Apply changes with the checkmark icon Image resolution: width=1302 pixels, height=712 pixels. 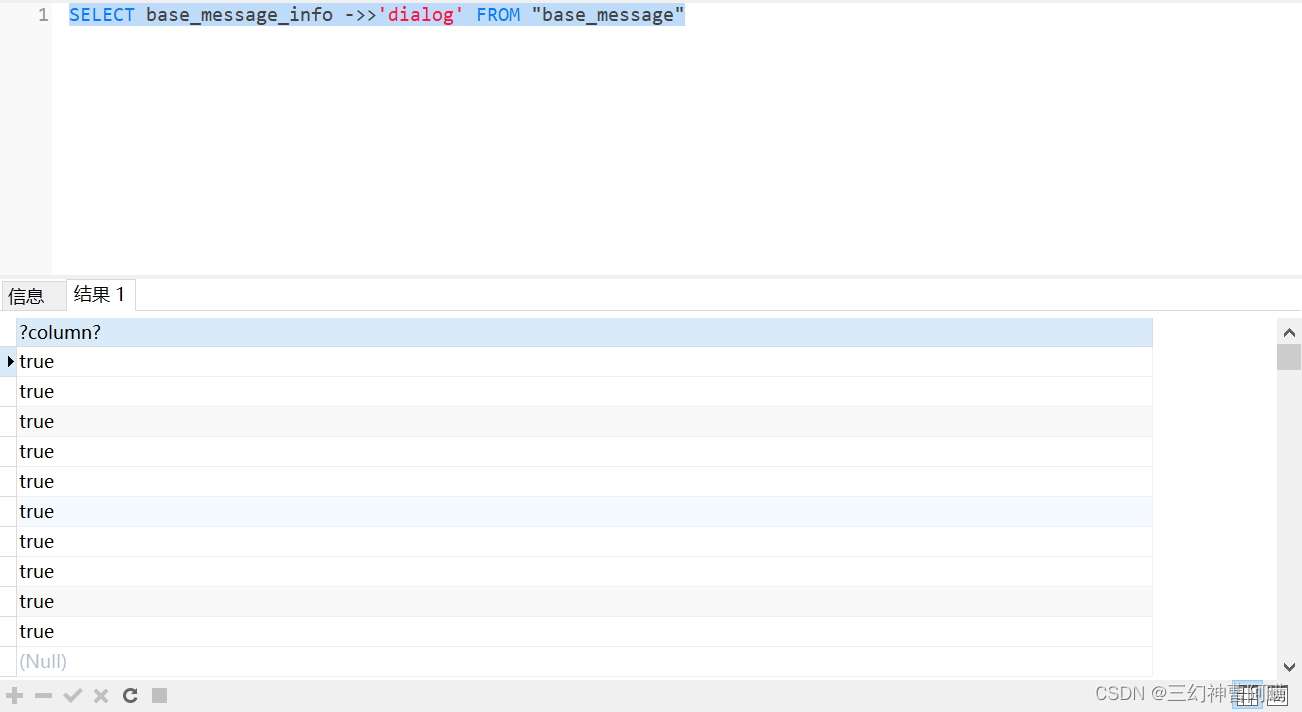coord(72,695)
